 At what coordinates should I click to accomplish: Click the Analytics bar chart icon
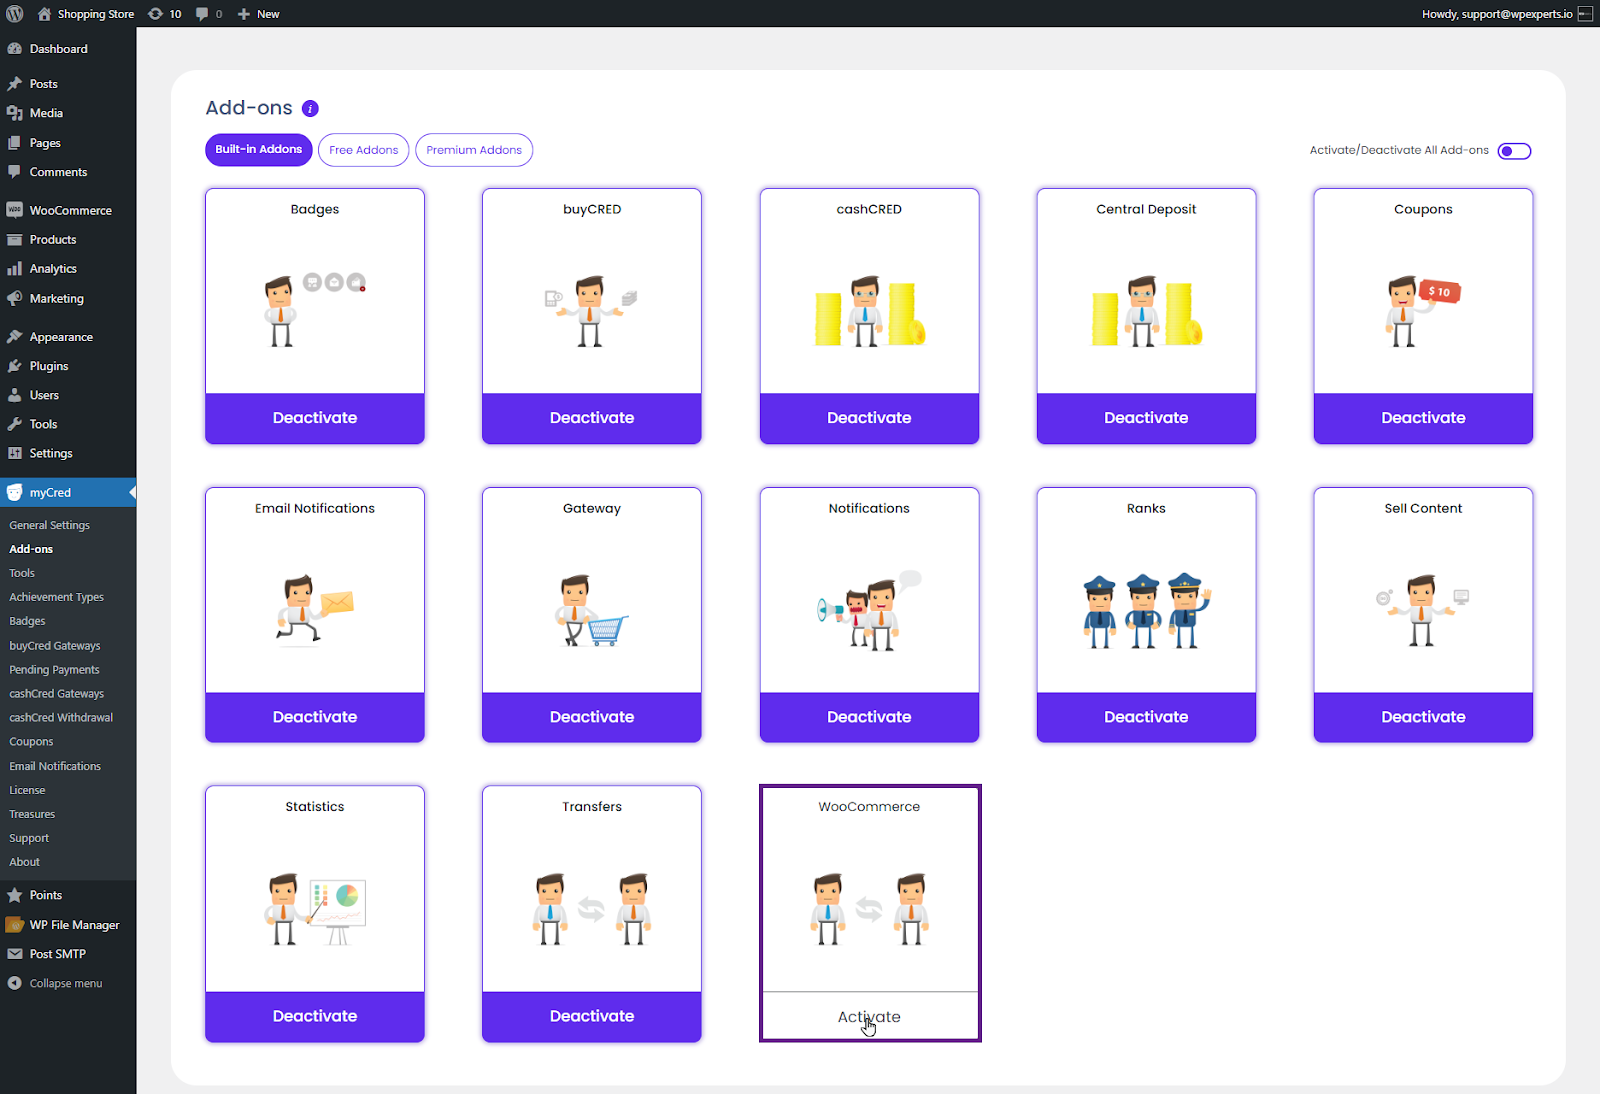coord(15,269)
